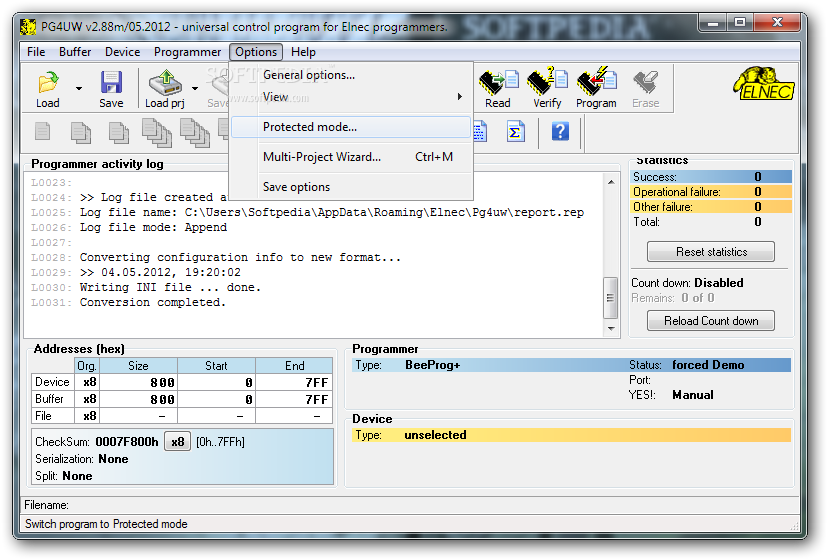This screenshot has width=828, height=560.
Task: Click the ELNEC tiger logo
Action: (x=763, y=83)
